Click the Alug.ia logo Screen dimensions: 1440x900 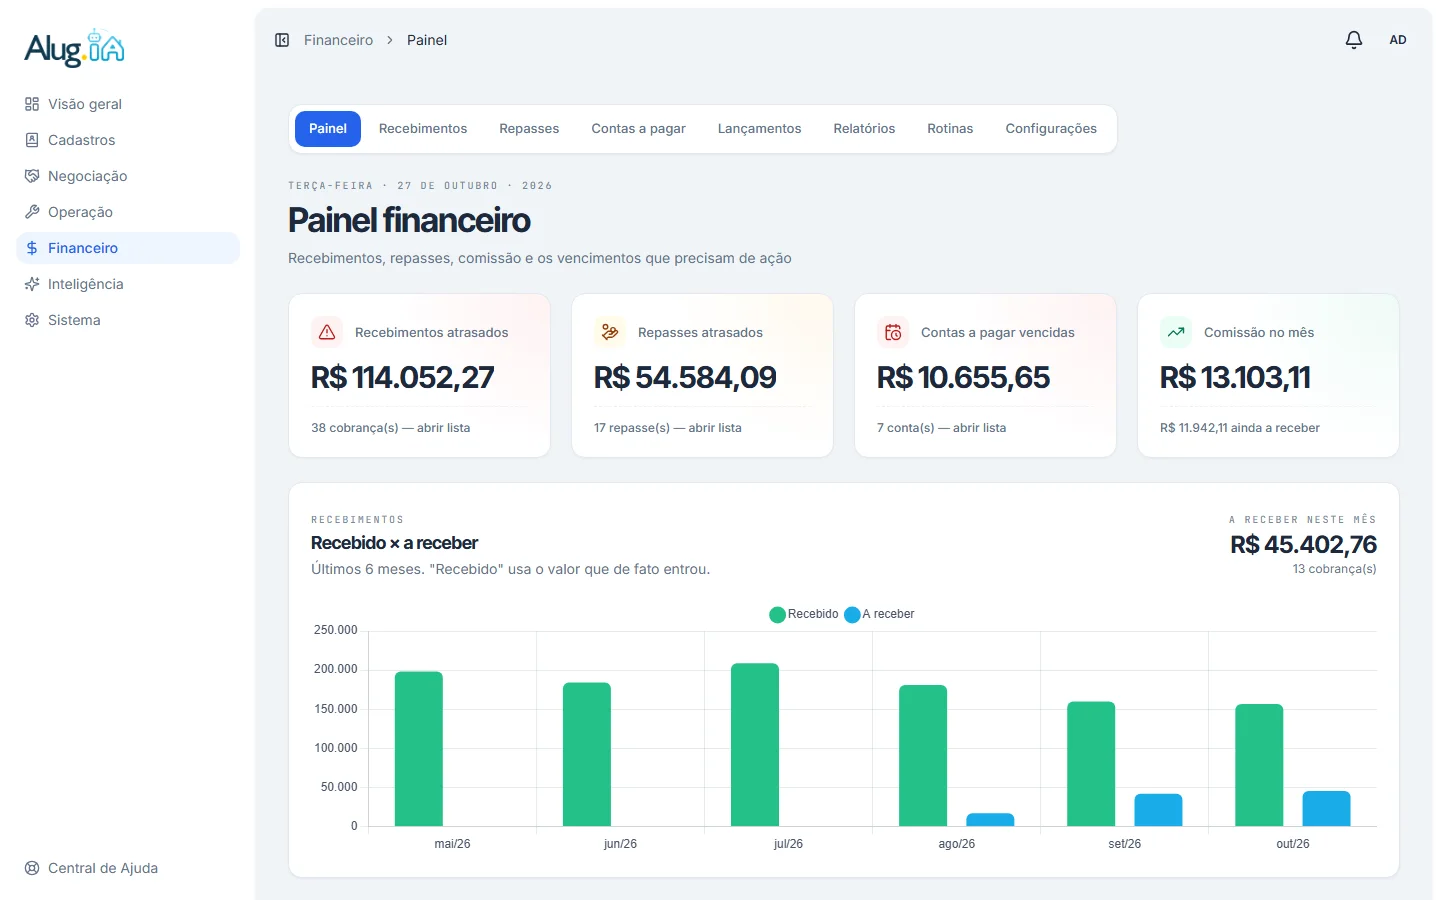75,48
